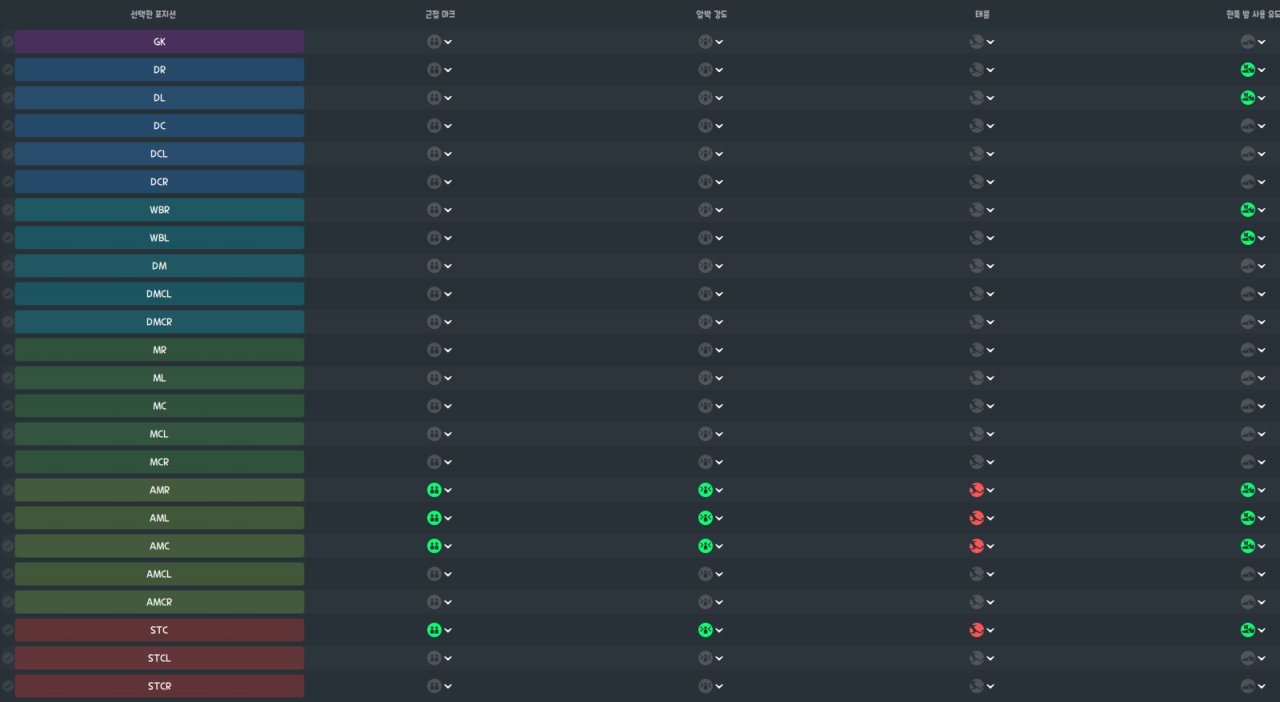Screen dimensions: 1280x702
Task: Toggle the check circle beside STCR
Action: (8, 686)
